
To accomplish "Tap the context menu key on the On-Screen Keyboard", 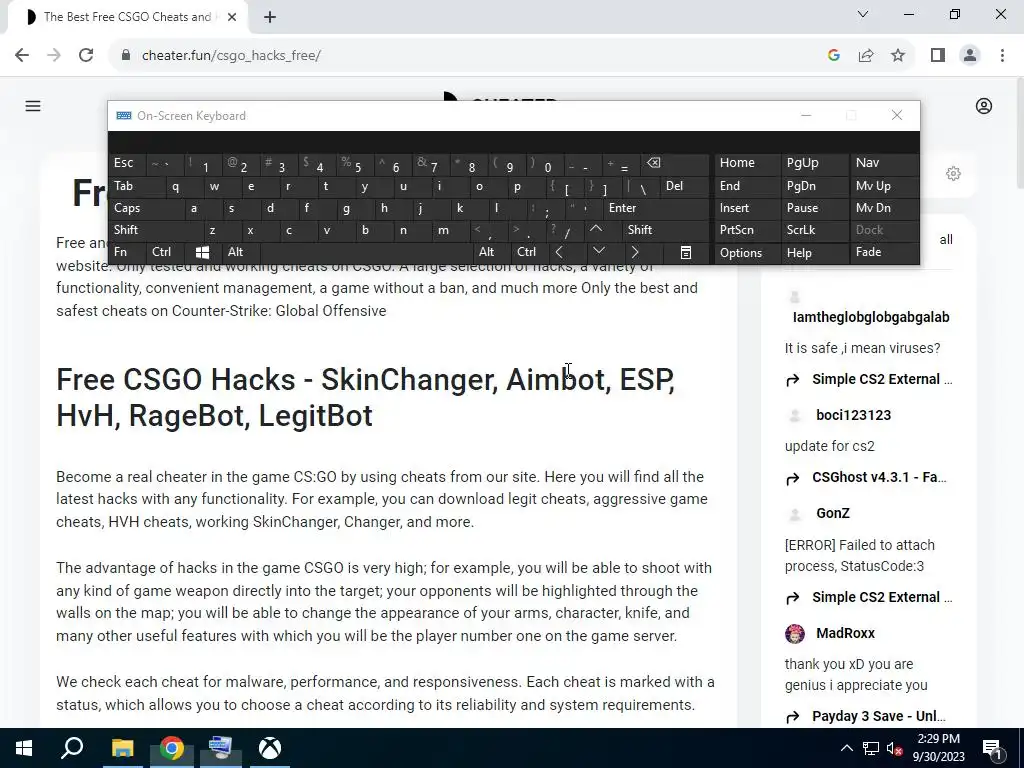I will 685,252.
